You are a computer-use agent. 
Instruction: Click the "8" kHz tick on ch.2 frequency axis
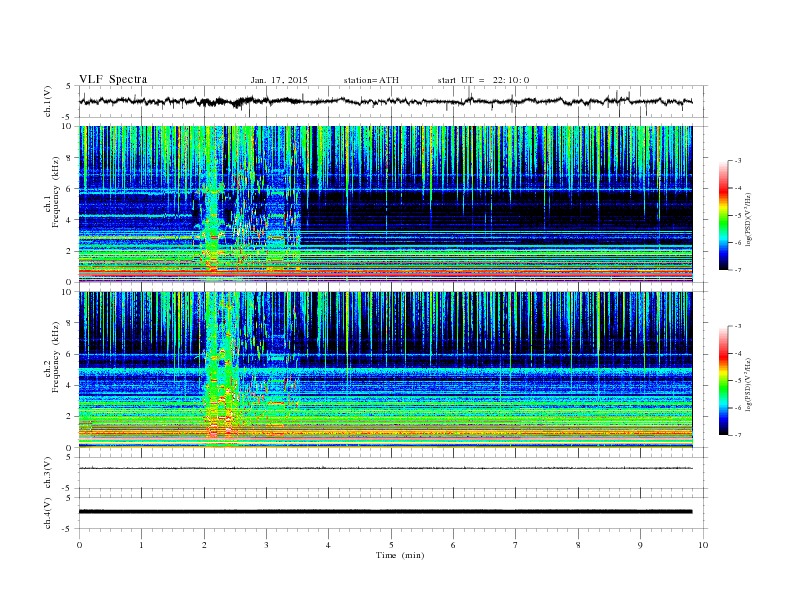(70, 323)
